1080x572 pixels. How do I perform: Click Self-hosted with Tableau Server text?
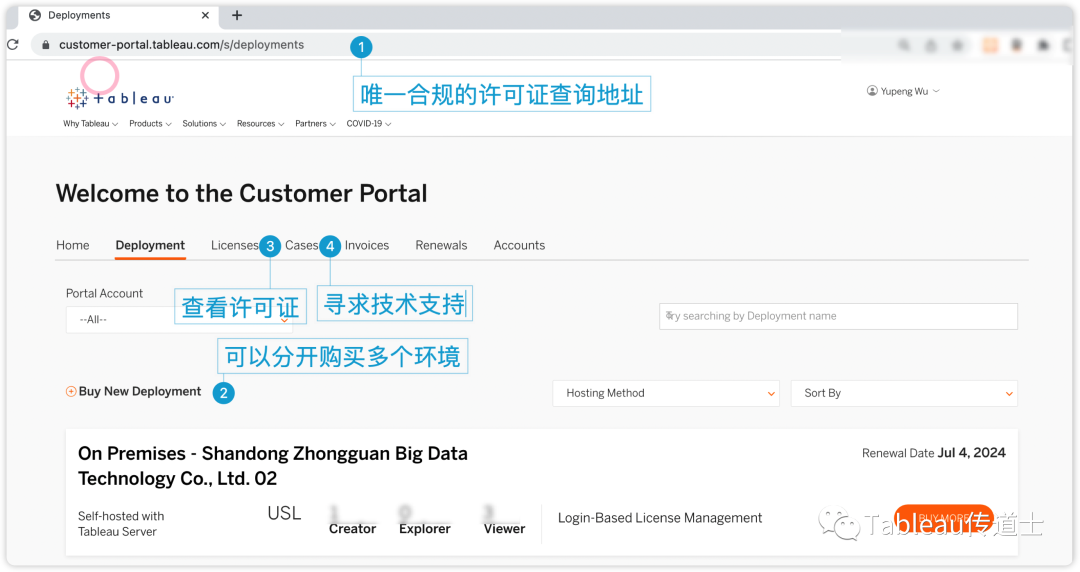[121, 524]
